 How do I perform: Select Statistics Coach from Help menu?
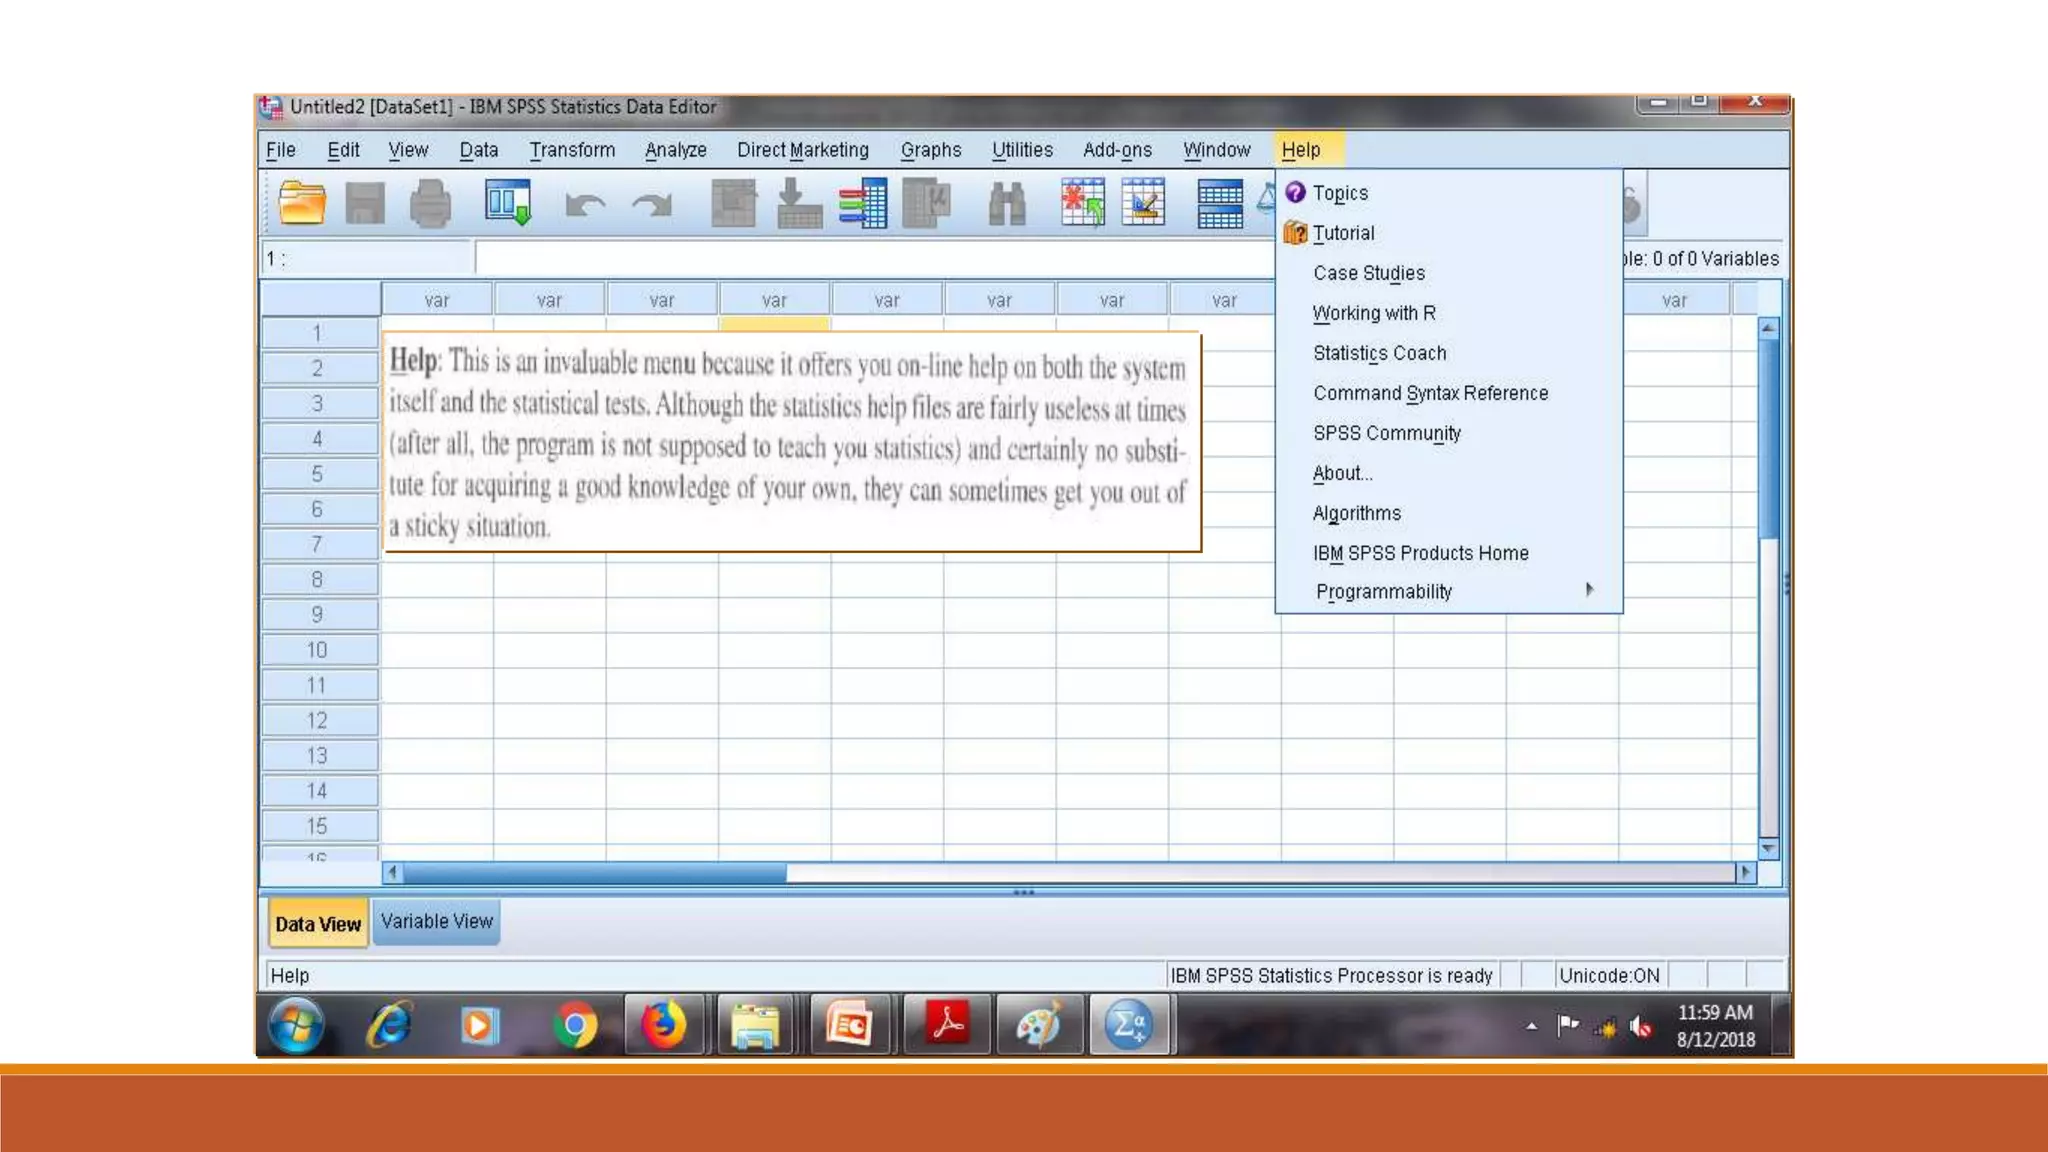(1379, 353)
